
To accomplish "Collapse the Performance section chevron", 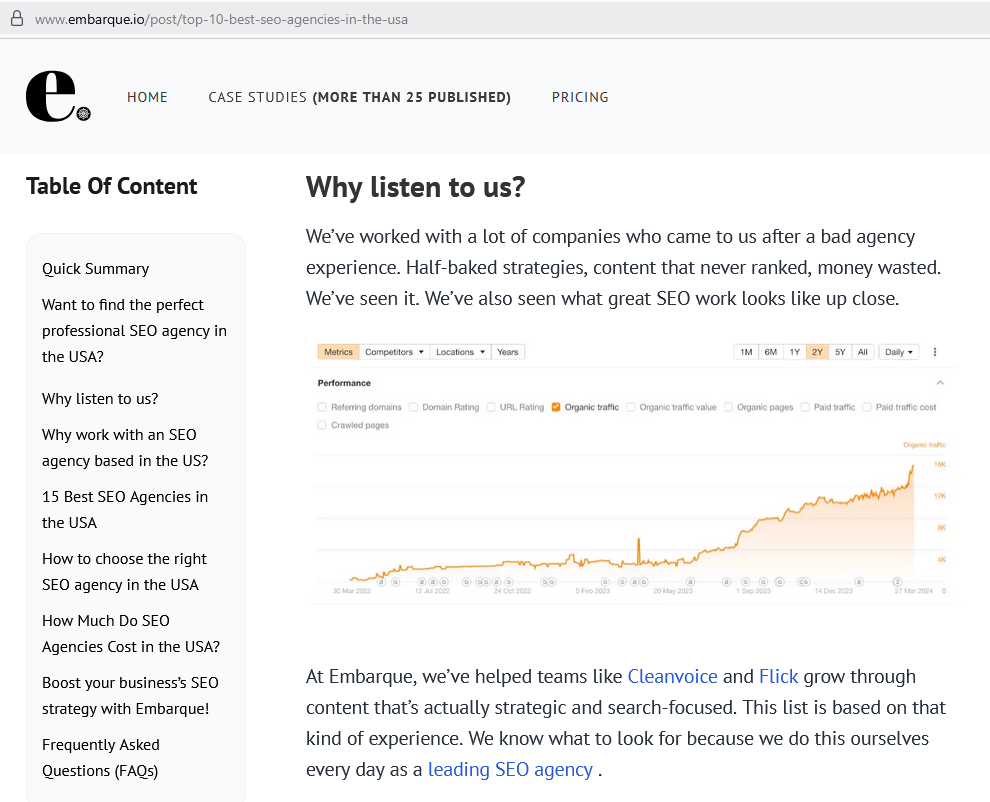I will pyautogui.click(x=940, y=383).
